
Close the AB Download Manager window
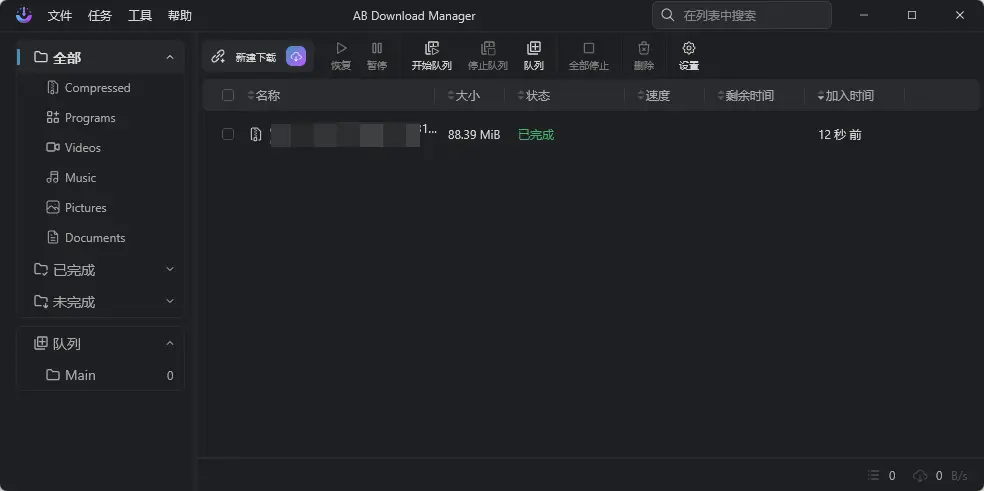coord(960,15)
